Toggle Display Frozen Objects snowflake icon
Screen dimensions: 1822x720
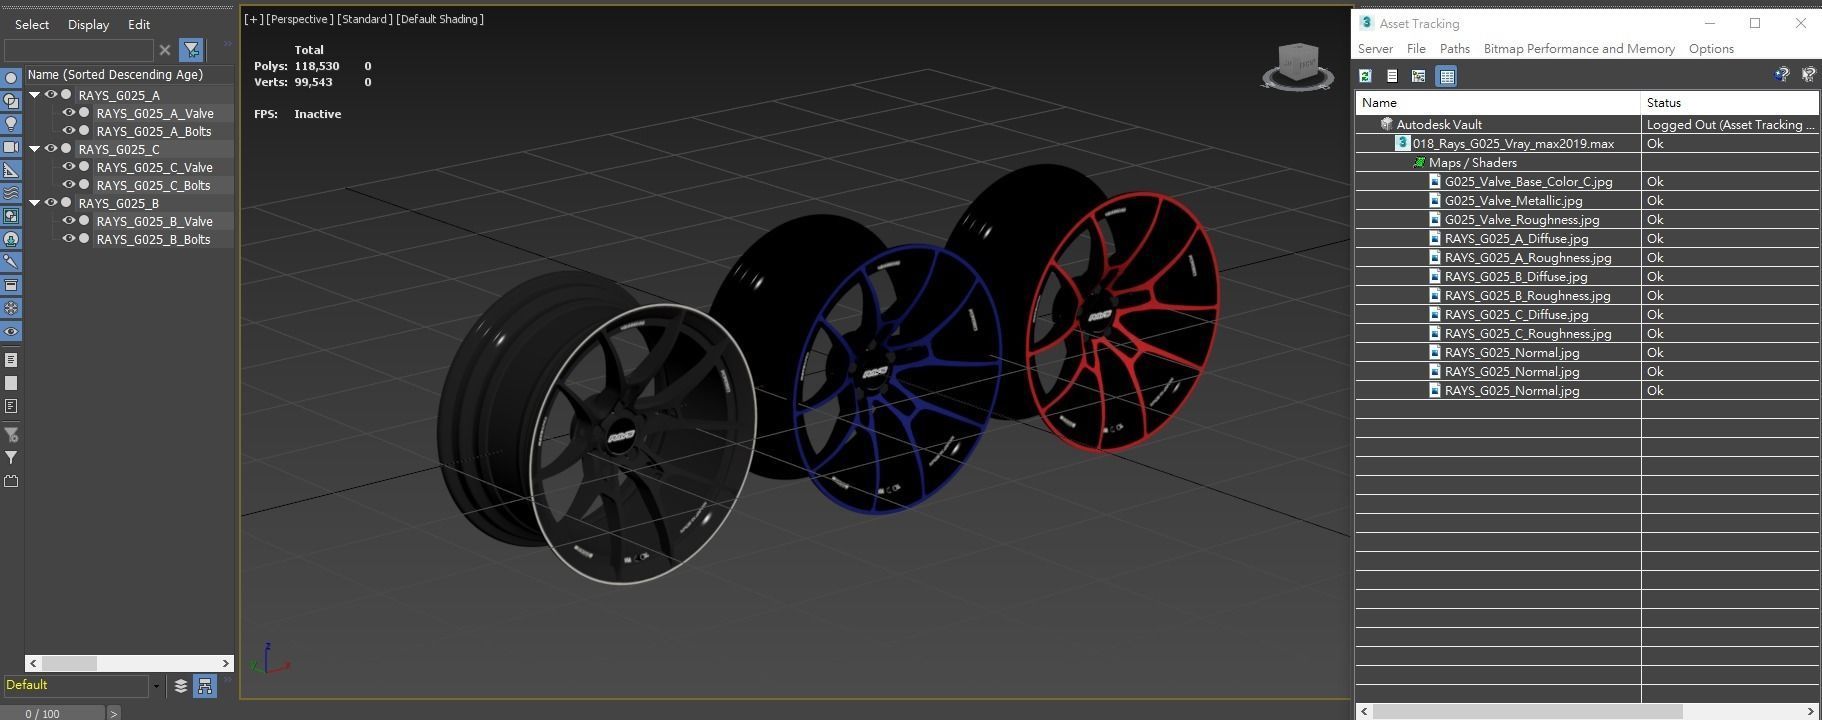tap(11, 308)
